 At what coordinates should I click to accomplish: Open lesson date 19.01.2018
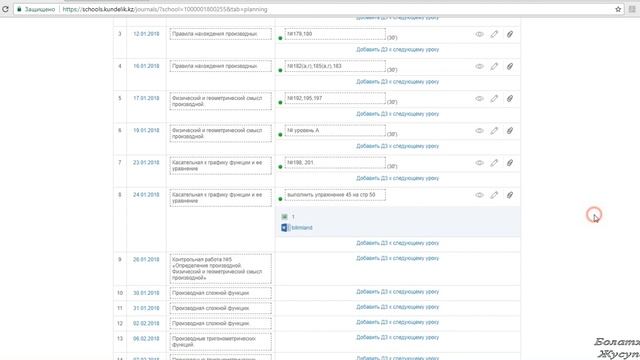point(146,131)
